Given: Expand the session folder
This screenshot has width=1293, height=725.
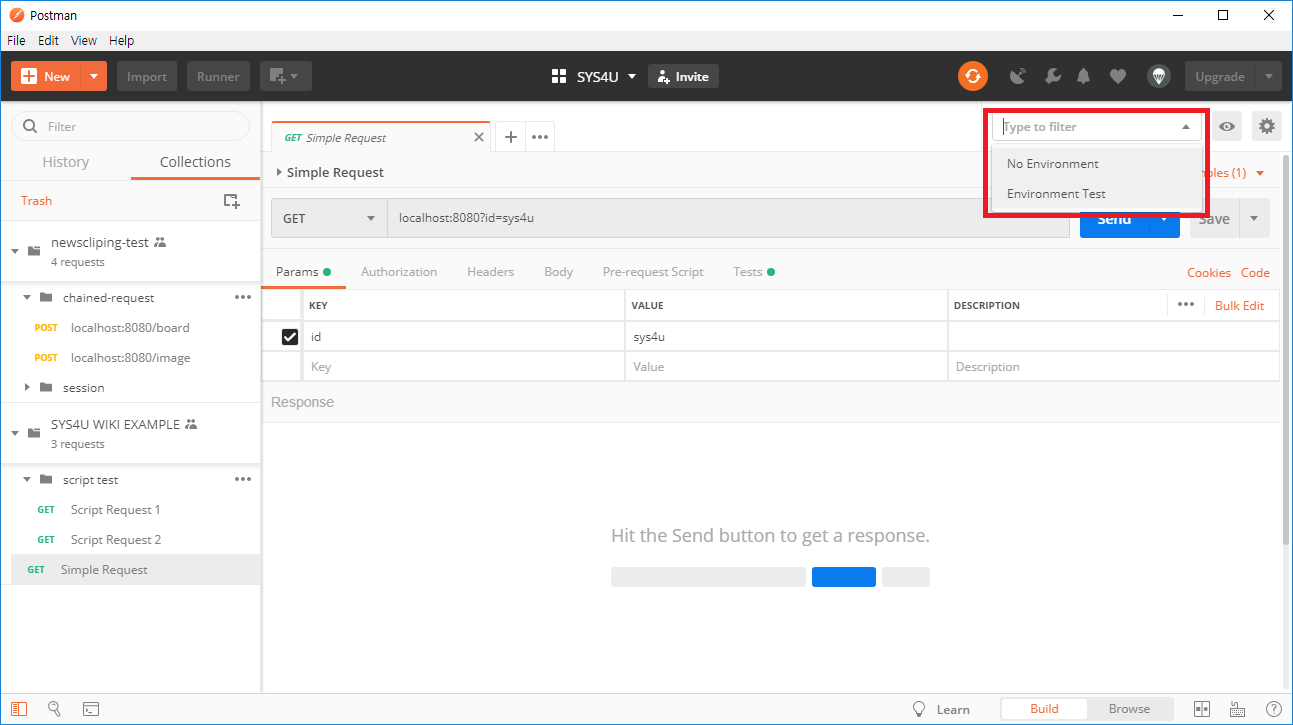Looking at the screenshot, I should (x=27, y=387).
